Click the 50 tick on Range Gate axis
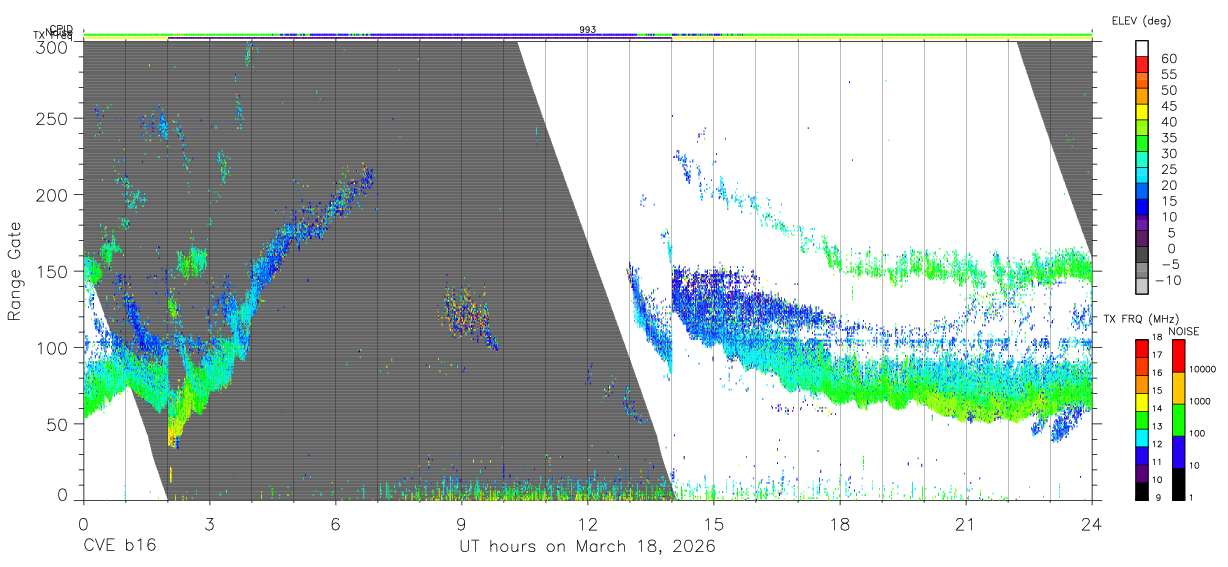The width and height of the screenshot is (1228, 567). [59, 423]
